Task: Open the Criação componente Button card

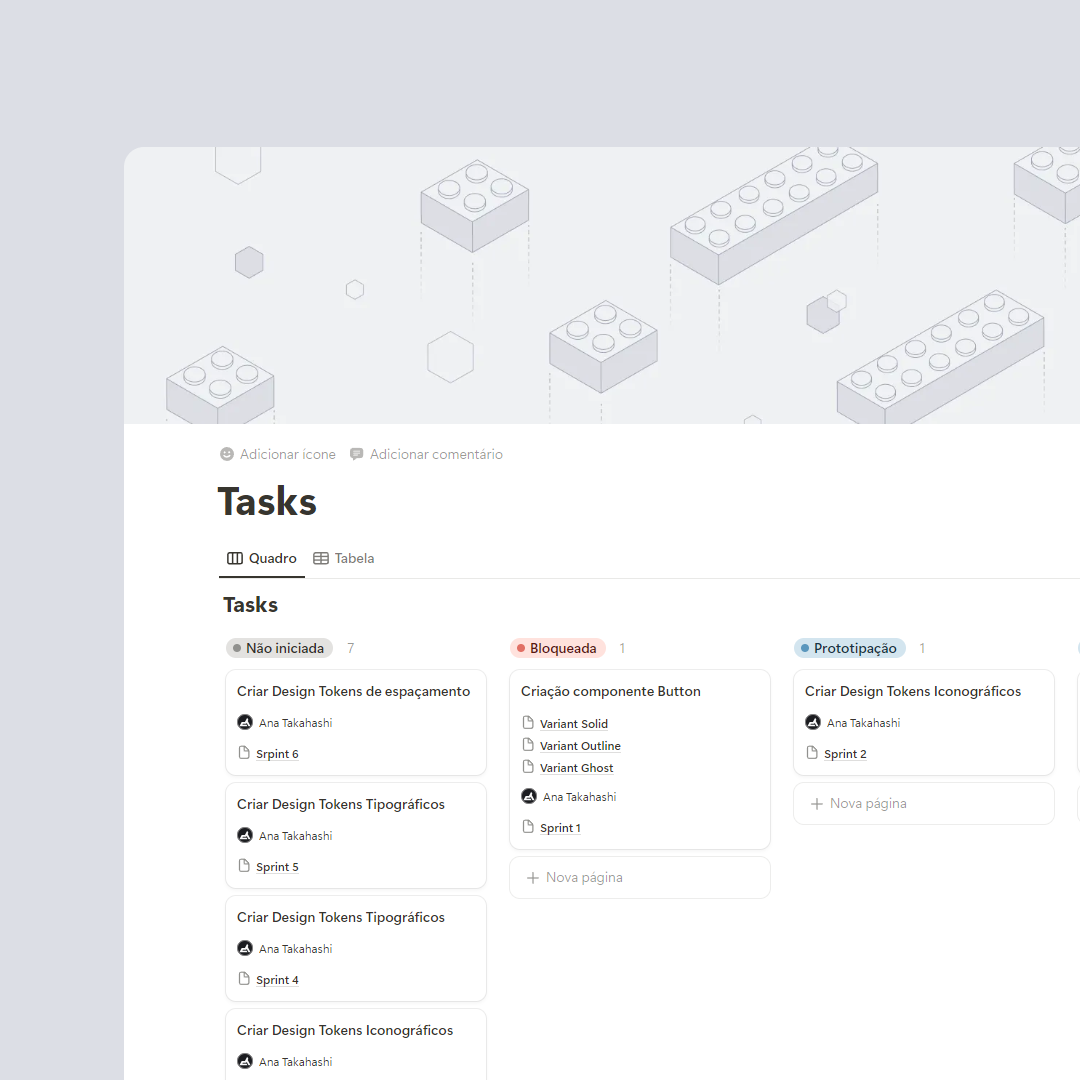Action: click(x=611, y=691)
